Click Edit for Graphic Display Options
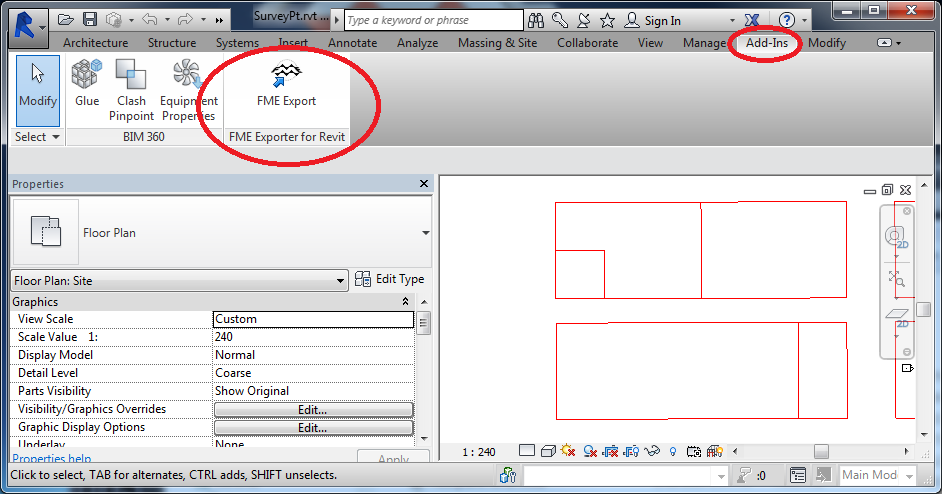Viewport: 942px width, 494px height. pyautogui.click(x=314, y=428)
